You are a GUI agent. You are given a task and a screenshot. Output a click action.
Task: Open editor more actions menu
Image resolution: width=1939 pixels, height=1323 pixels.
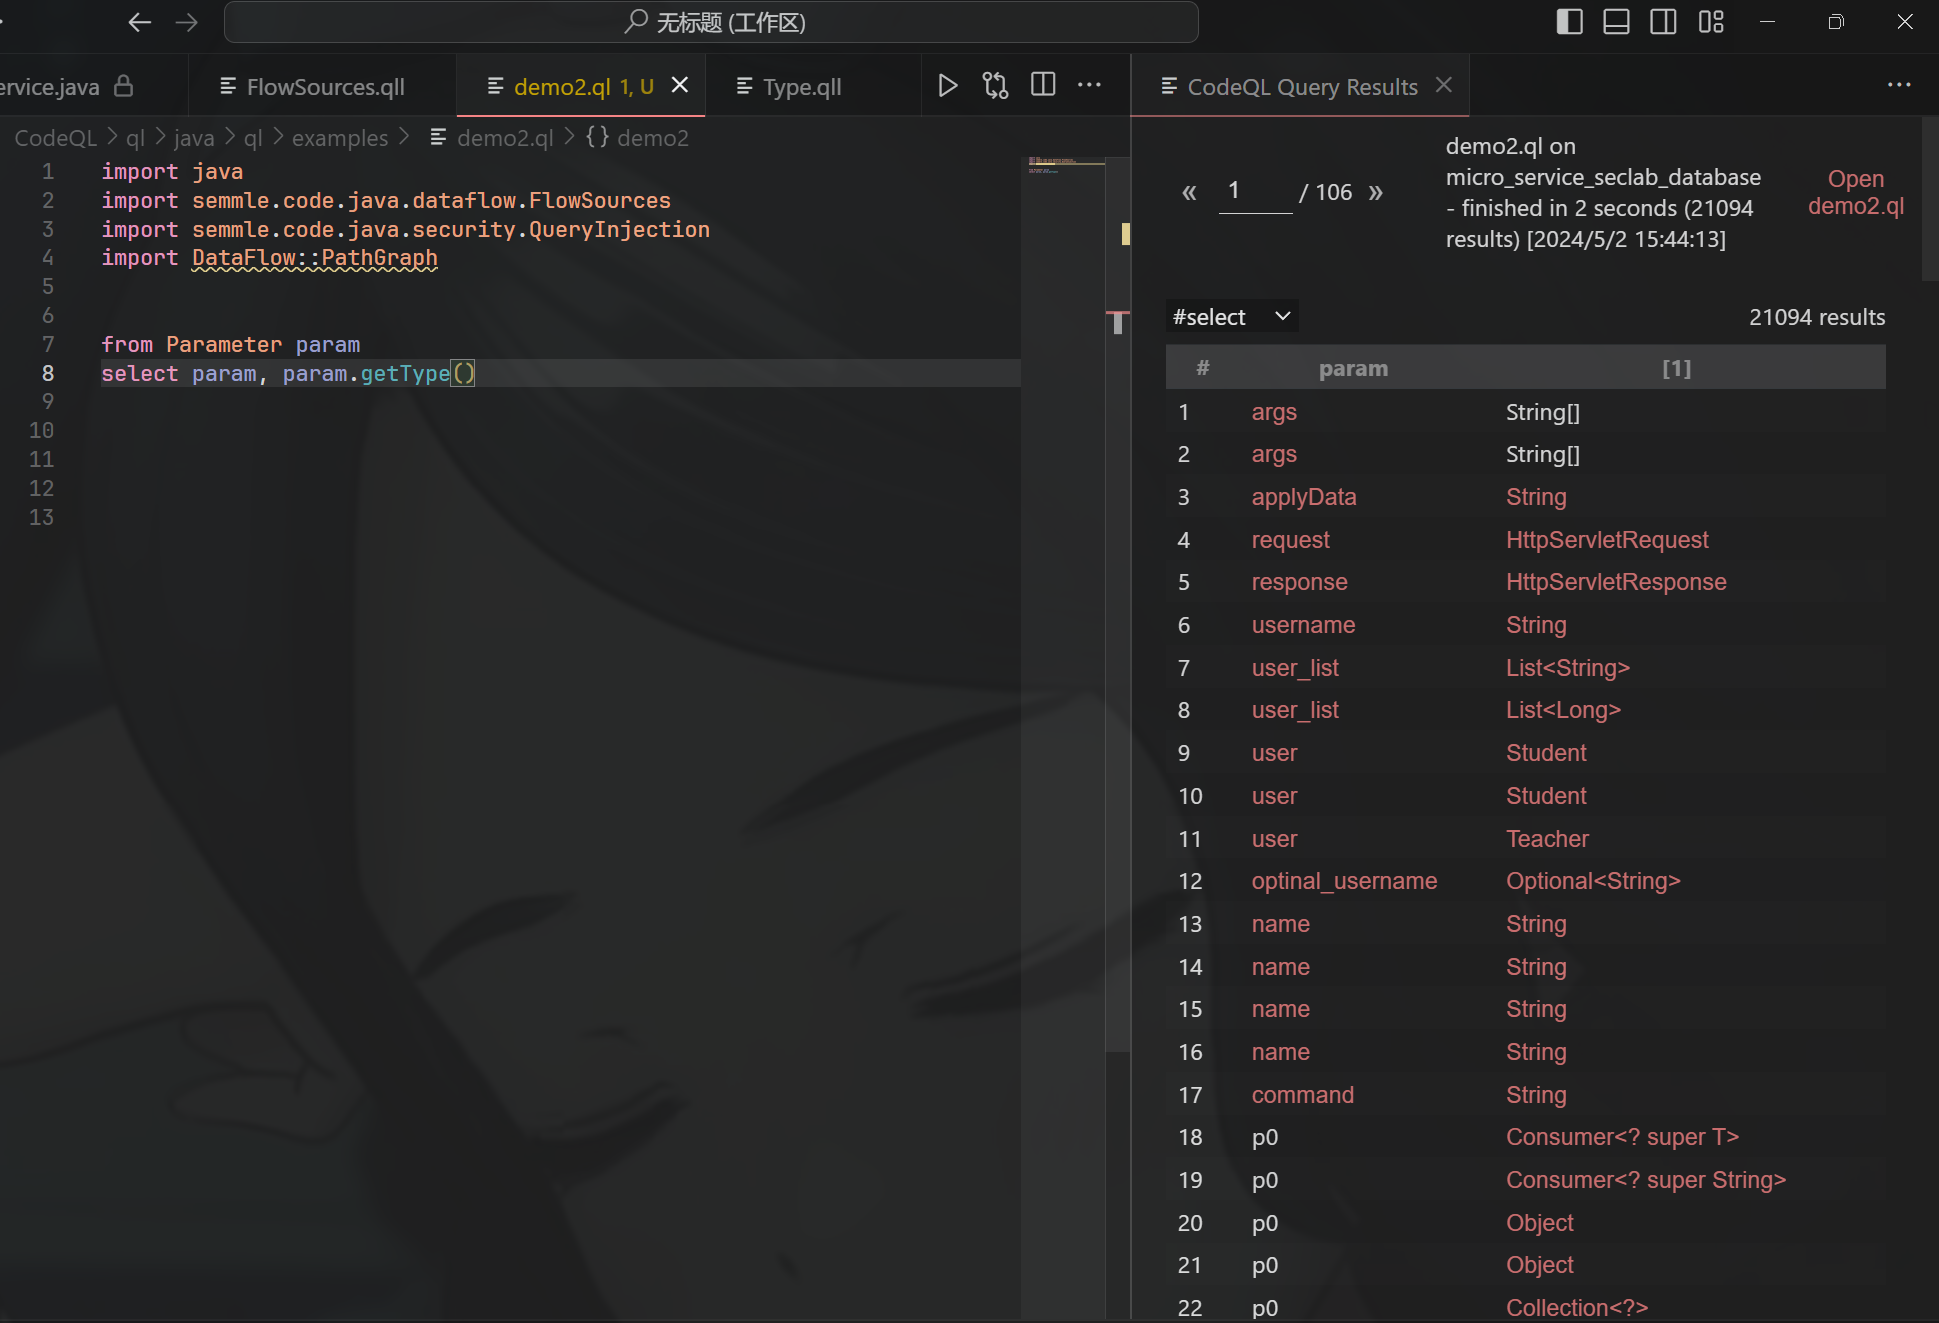pyautogui.click(x=1089, y=86)
